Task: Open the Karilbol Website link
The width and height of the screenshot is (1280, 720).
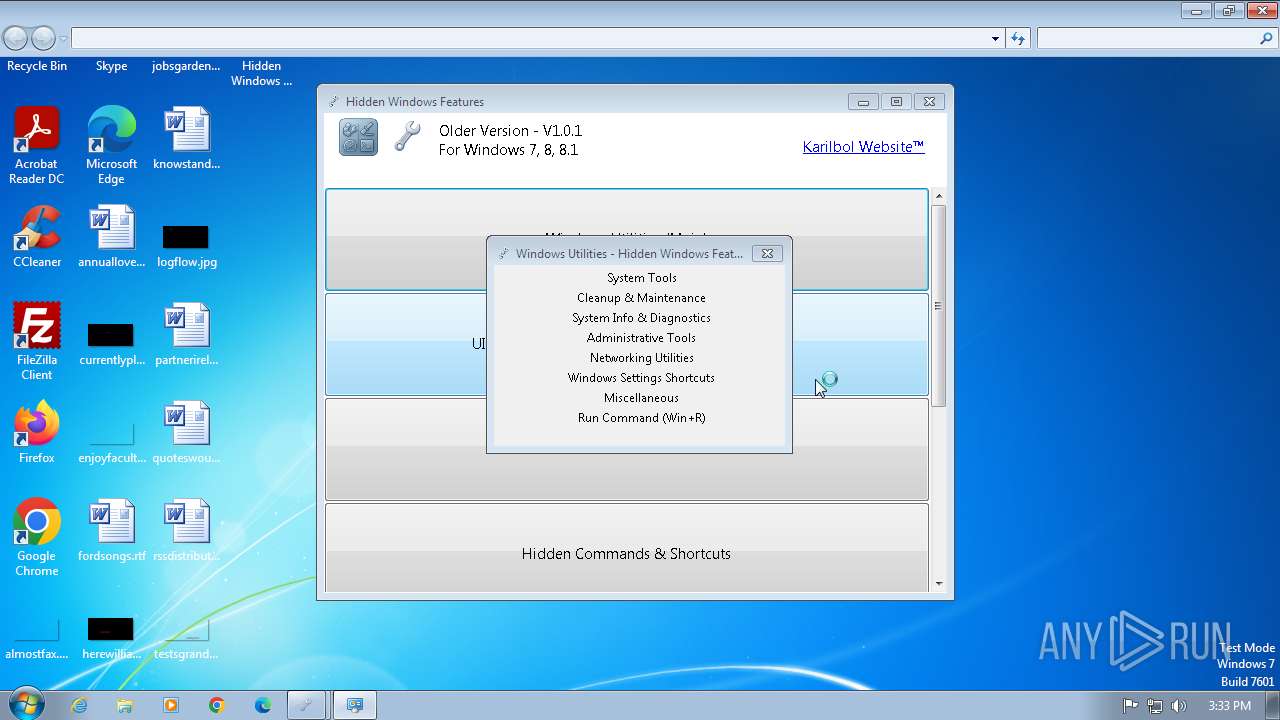Action: point(863,146)
